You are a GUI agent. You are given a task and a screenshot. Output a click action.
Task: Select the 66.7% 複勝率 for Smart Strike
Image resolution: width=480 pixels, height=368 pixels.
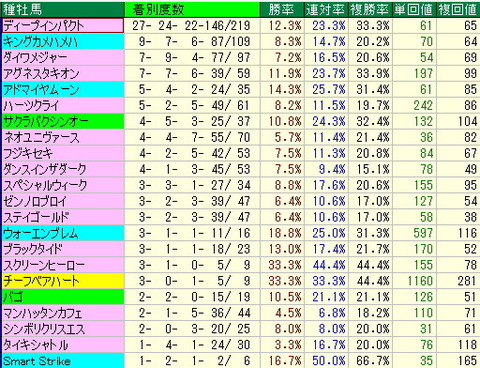pyautogui.click(x=373, y=361)
